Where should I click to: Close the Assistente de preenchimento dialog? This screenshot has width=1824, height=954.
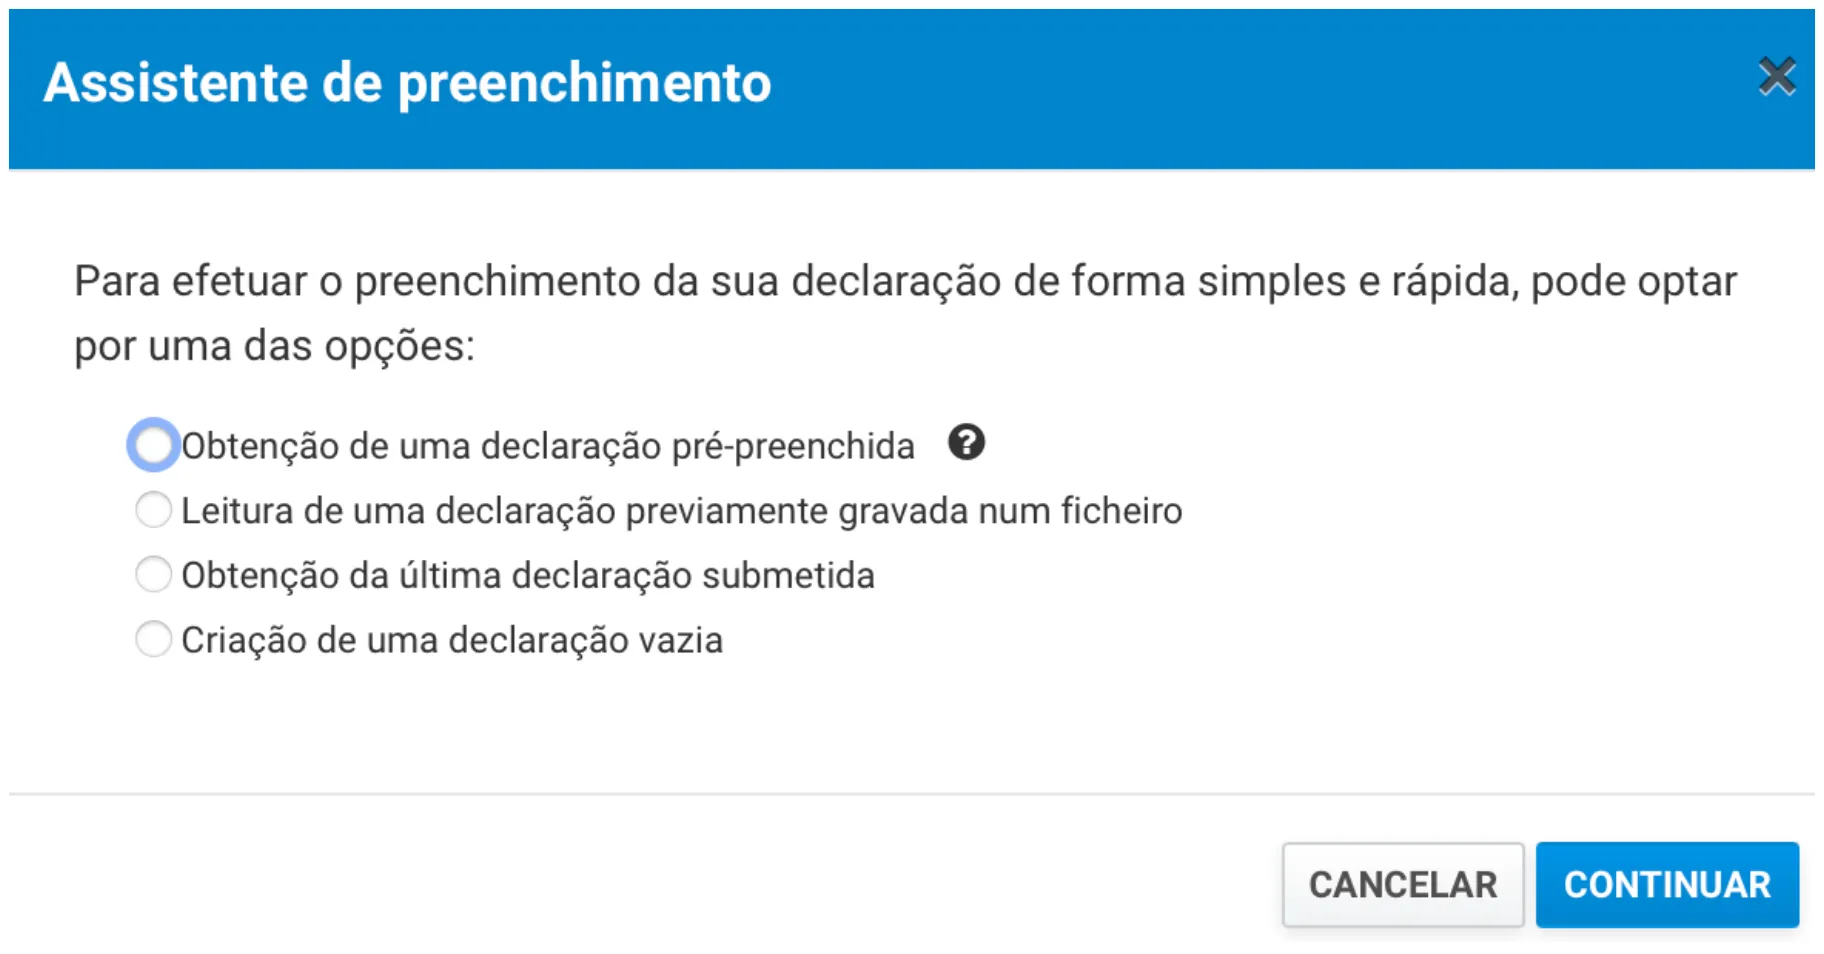tap(1776, 76)
